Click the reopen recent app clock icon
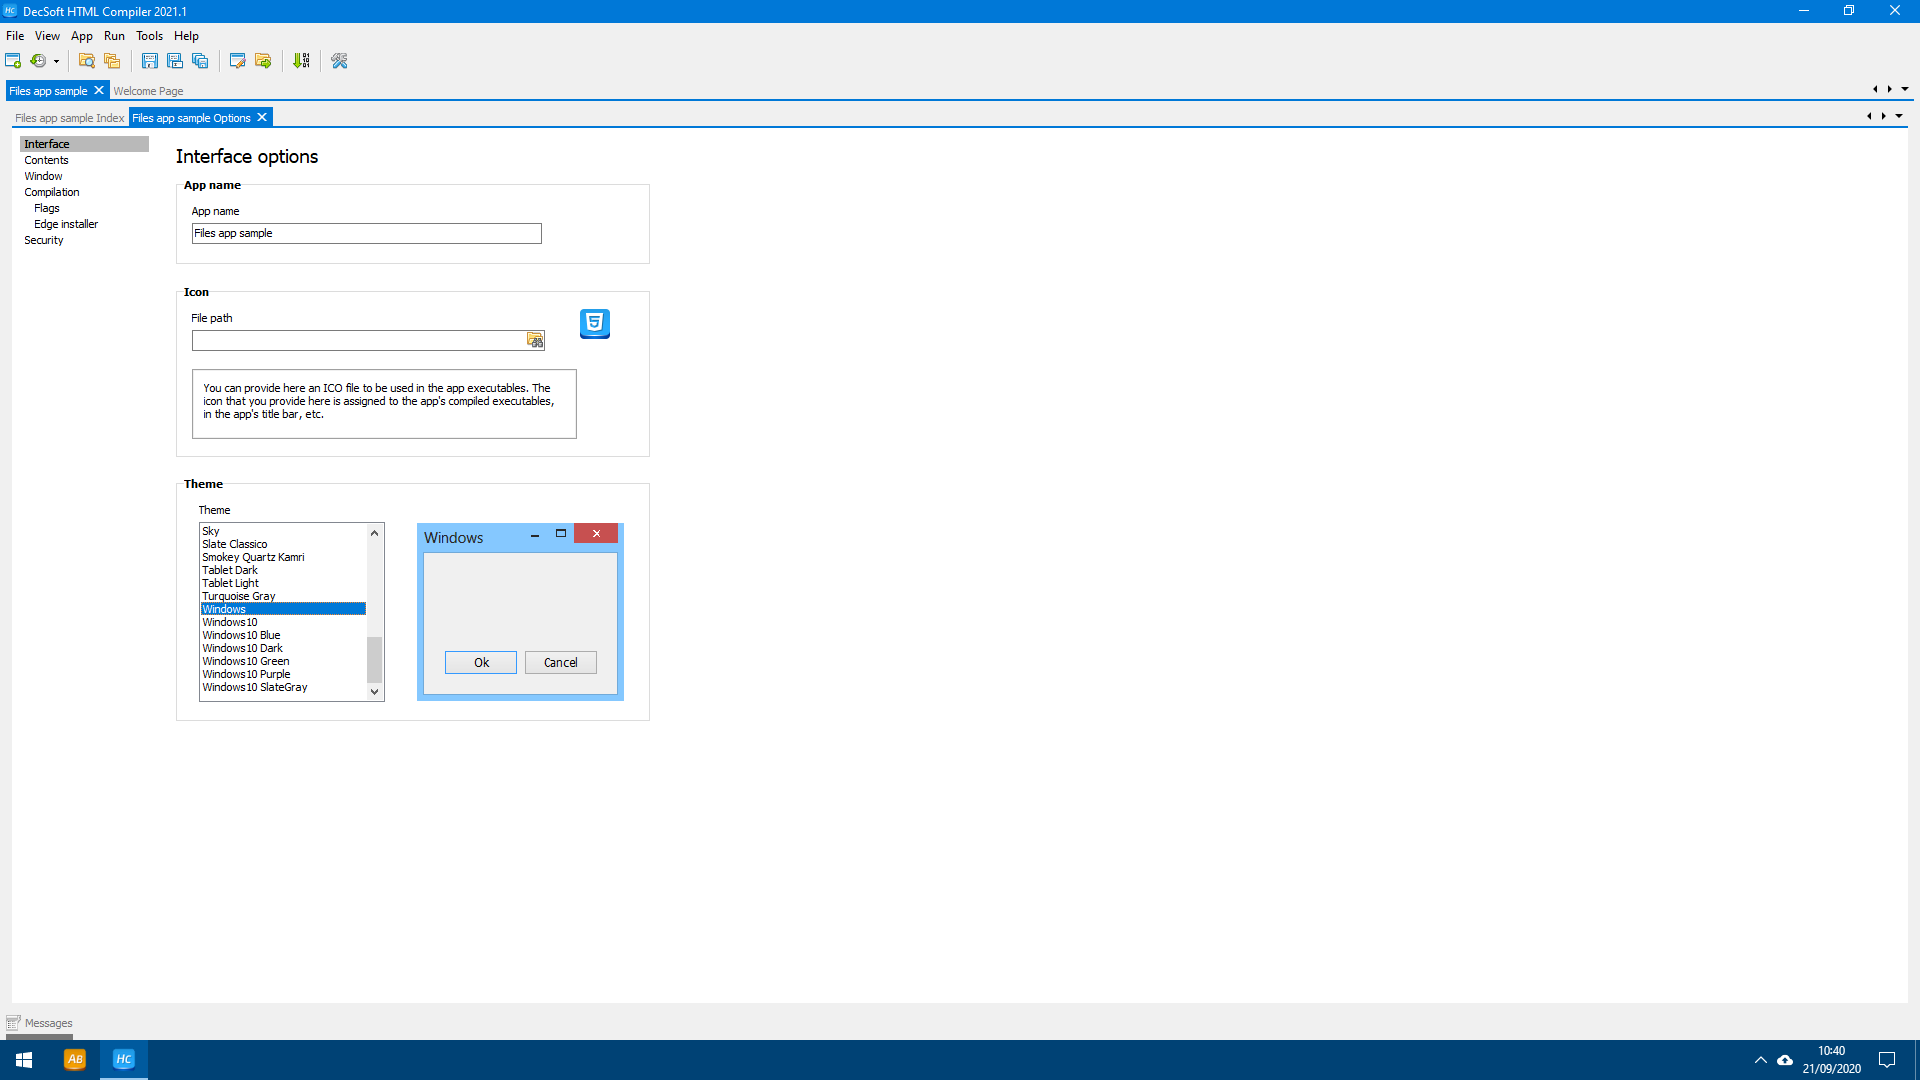Viewport: 1920px width, 1080px height. click(38, 61)
